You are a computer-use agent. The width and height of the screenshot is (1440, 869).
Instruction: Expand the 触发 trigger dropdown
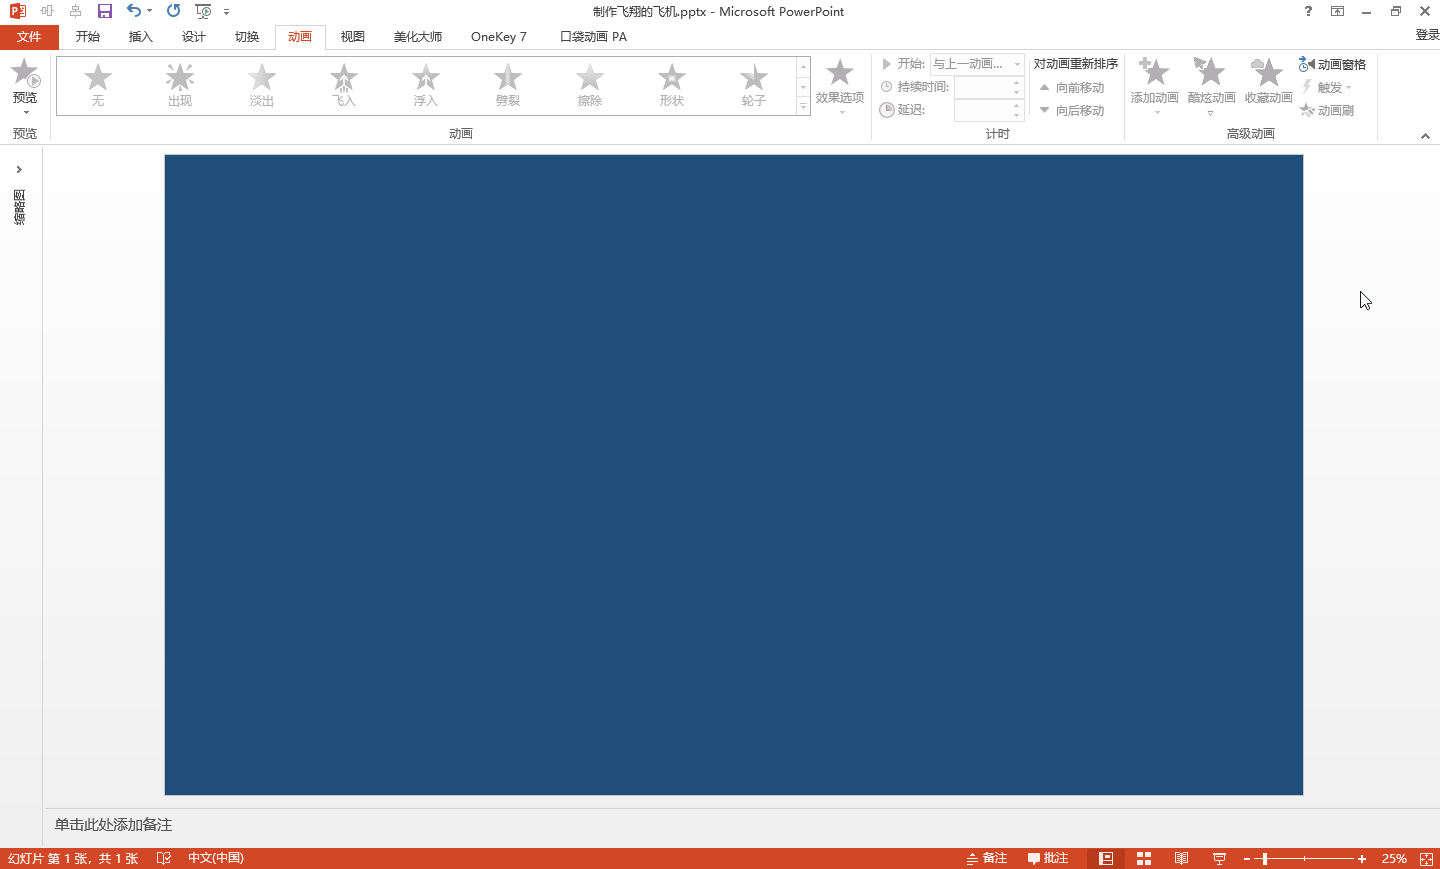click(x=1327, y=88)
